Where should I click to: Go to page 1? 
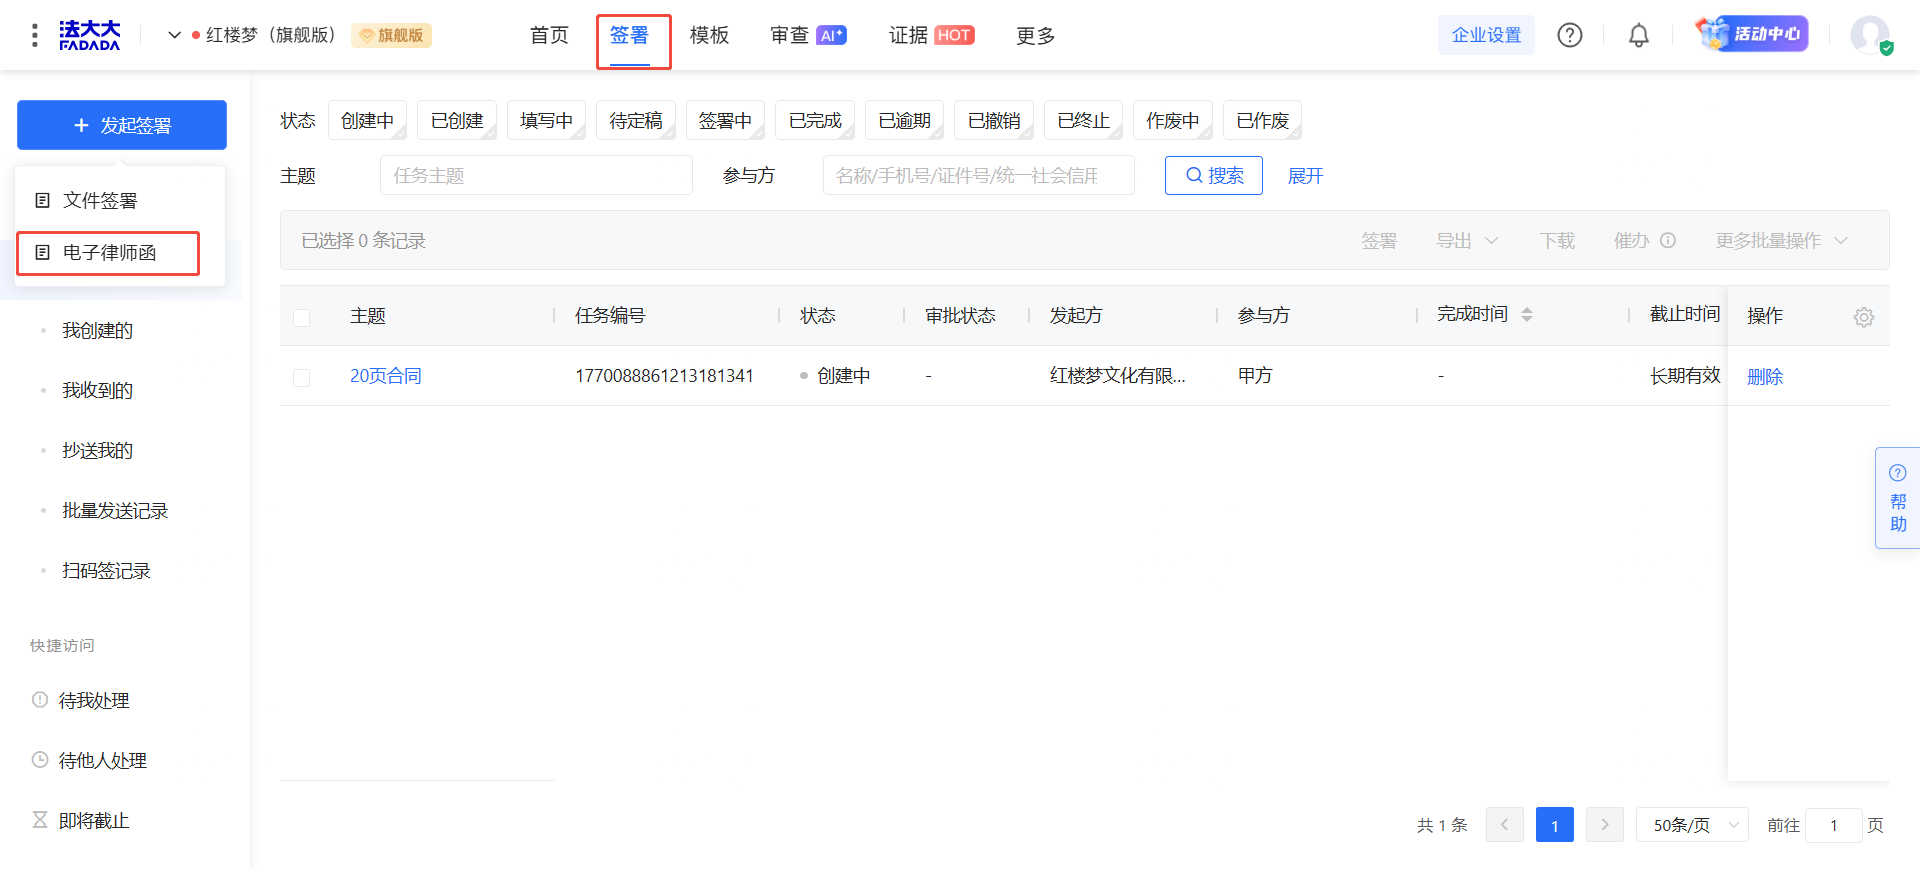point(1555,825)
